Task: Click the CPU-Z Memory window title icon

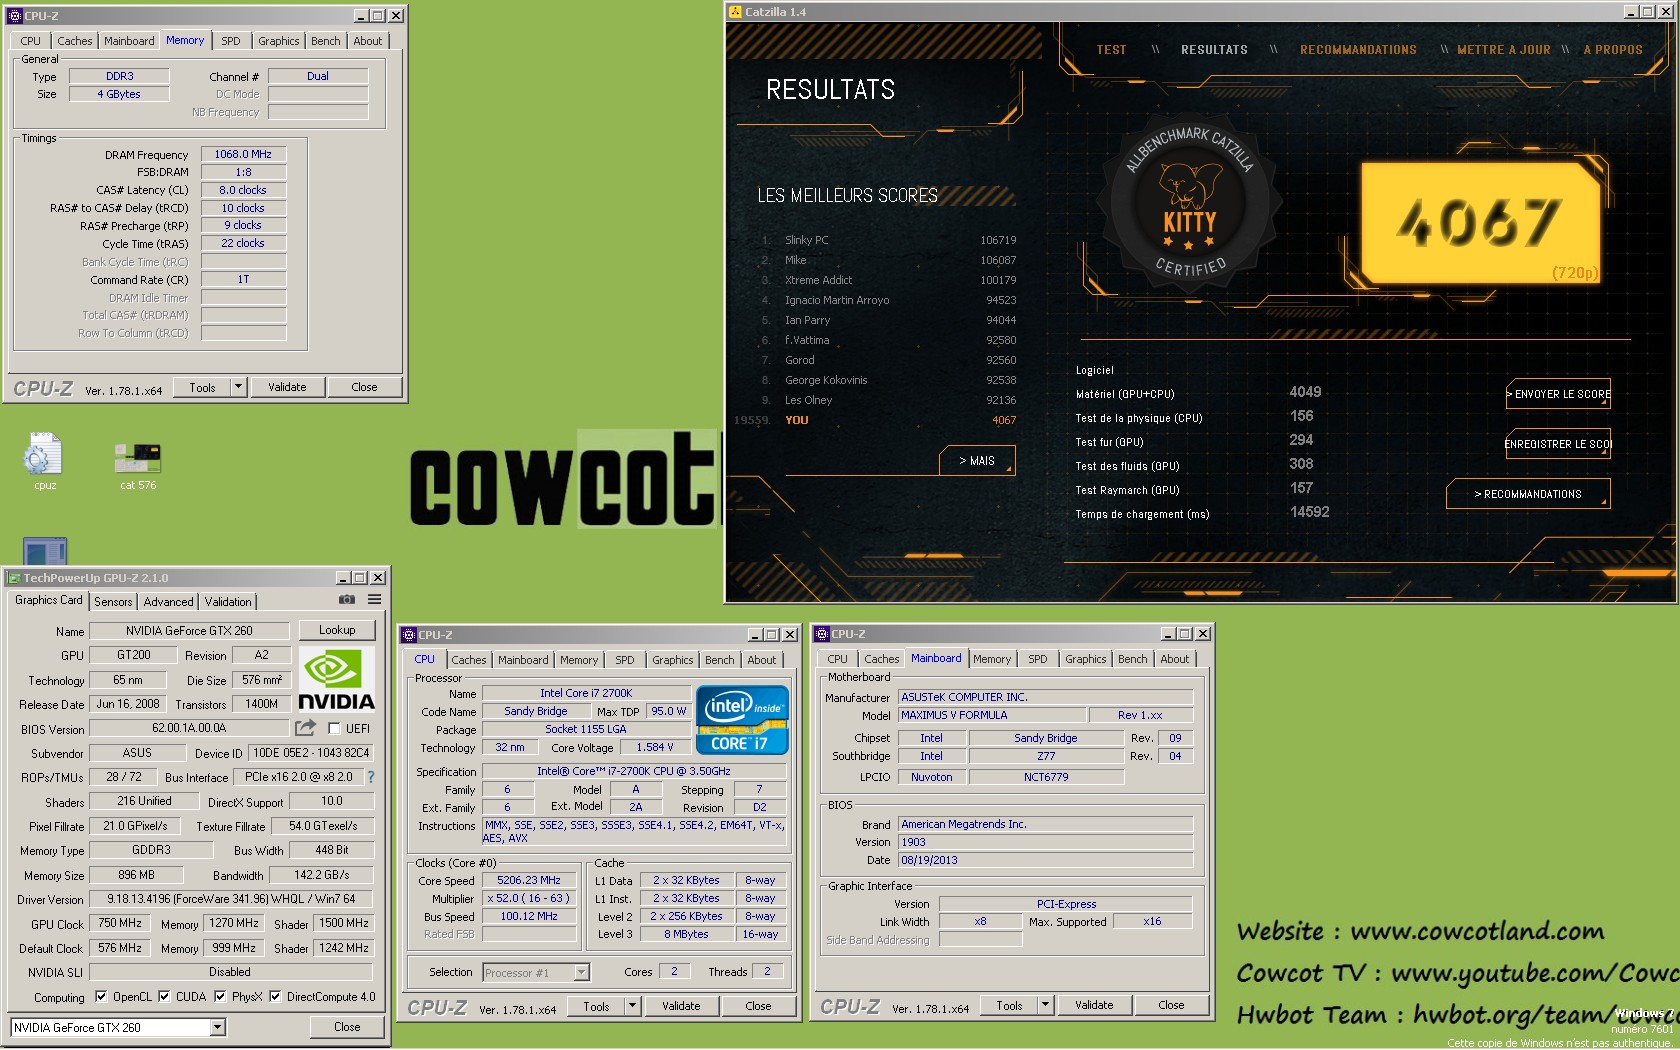Action: pos(14,16)
